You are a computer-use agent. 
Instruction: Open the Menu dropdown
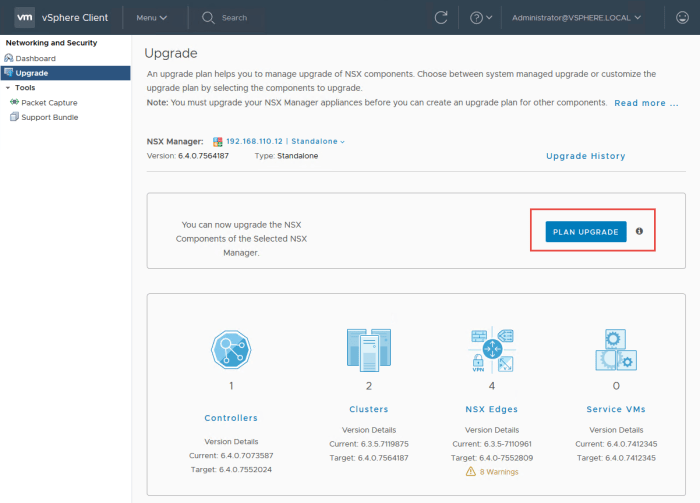pyautogui.click(x=152, y=17)
